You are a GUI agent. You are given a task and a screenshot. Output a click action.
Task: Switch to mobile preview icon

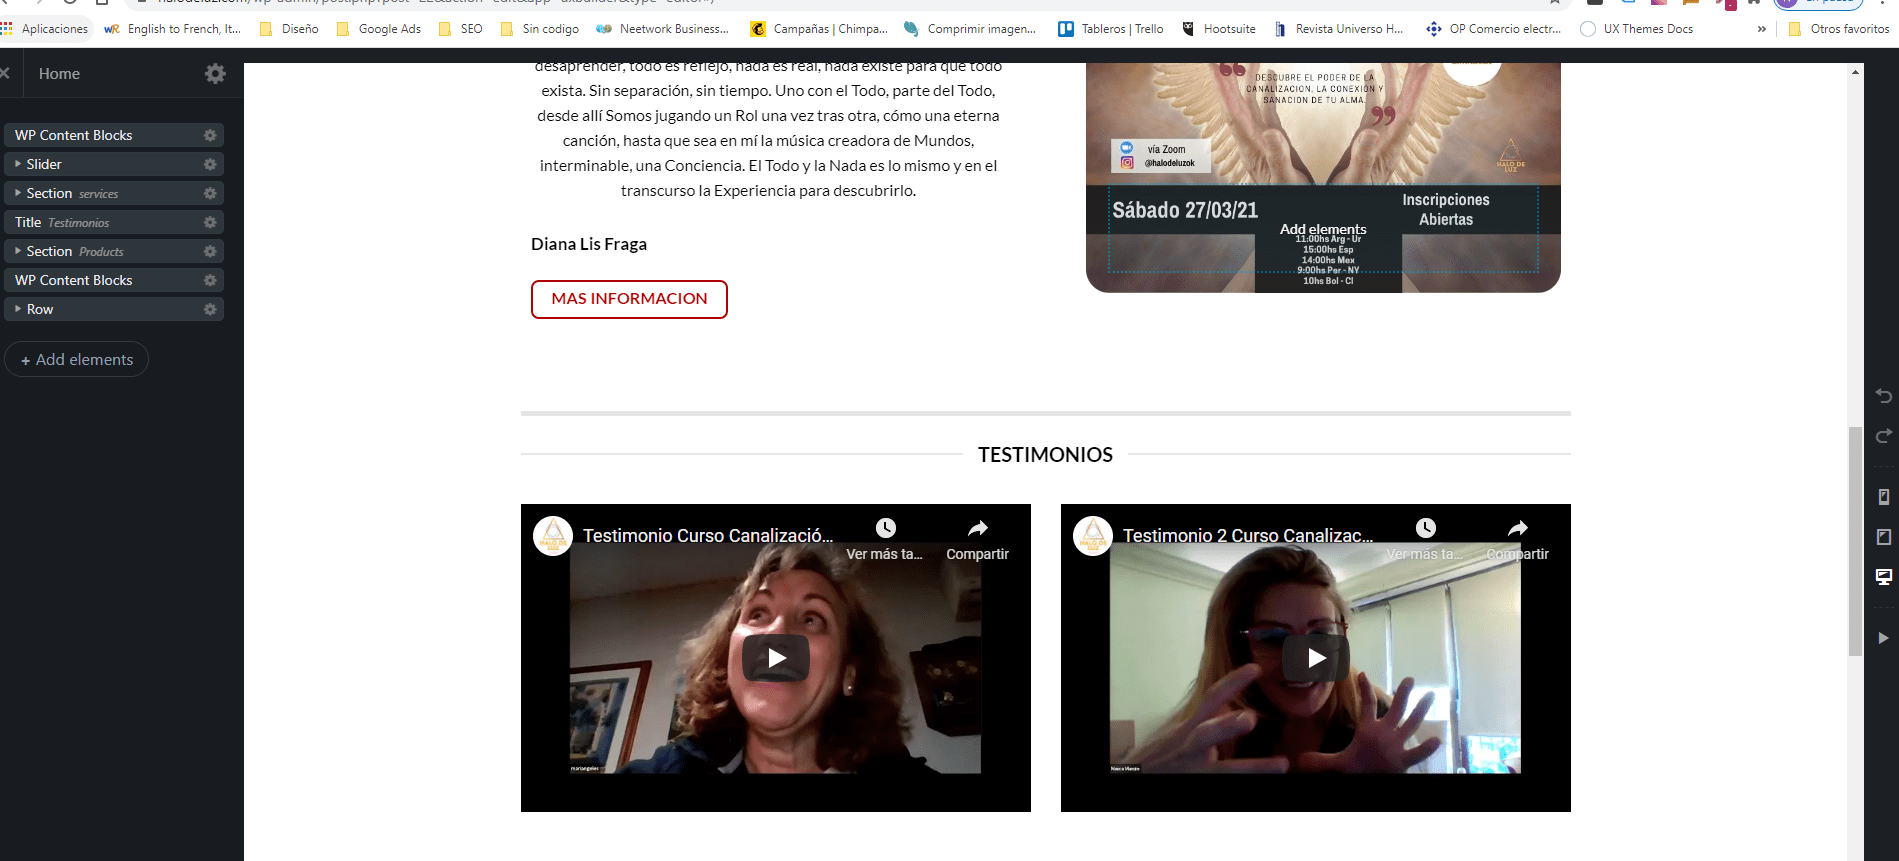tap(1884, 497)
